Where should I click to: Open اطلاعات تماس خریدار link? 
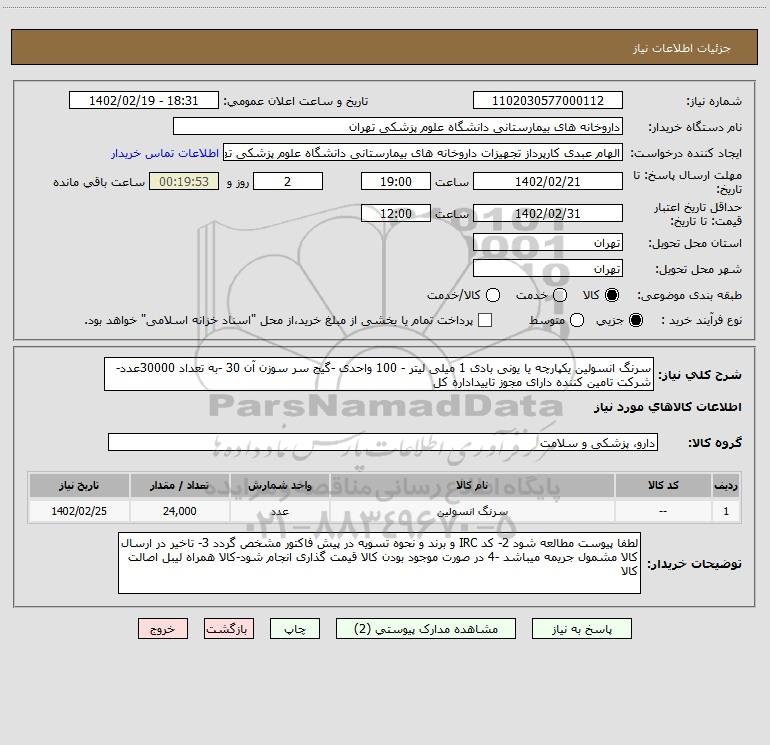[x=165, y=153]
